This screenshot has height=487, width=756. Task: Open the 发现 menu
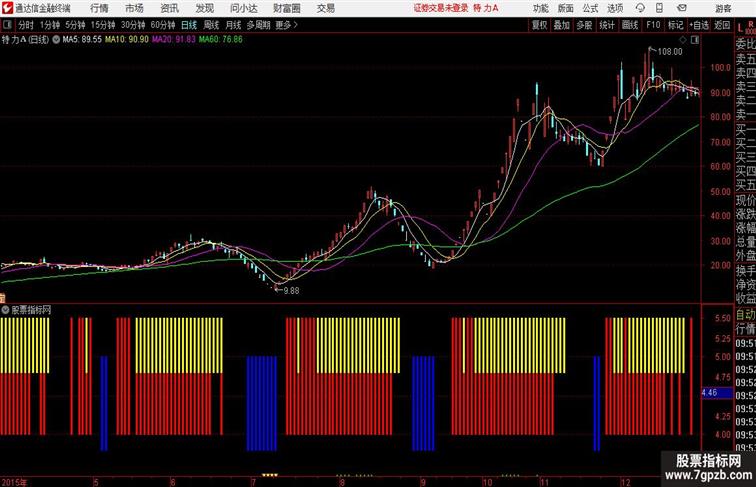pos(204,8)
